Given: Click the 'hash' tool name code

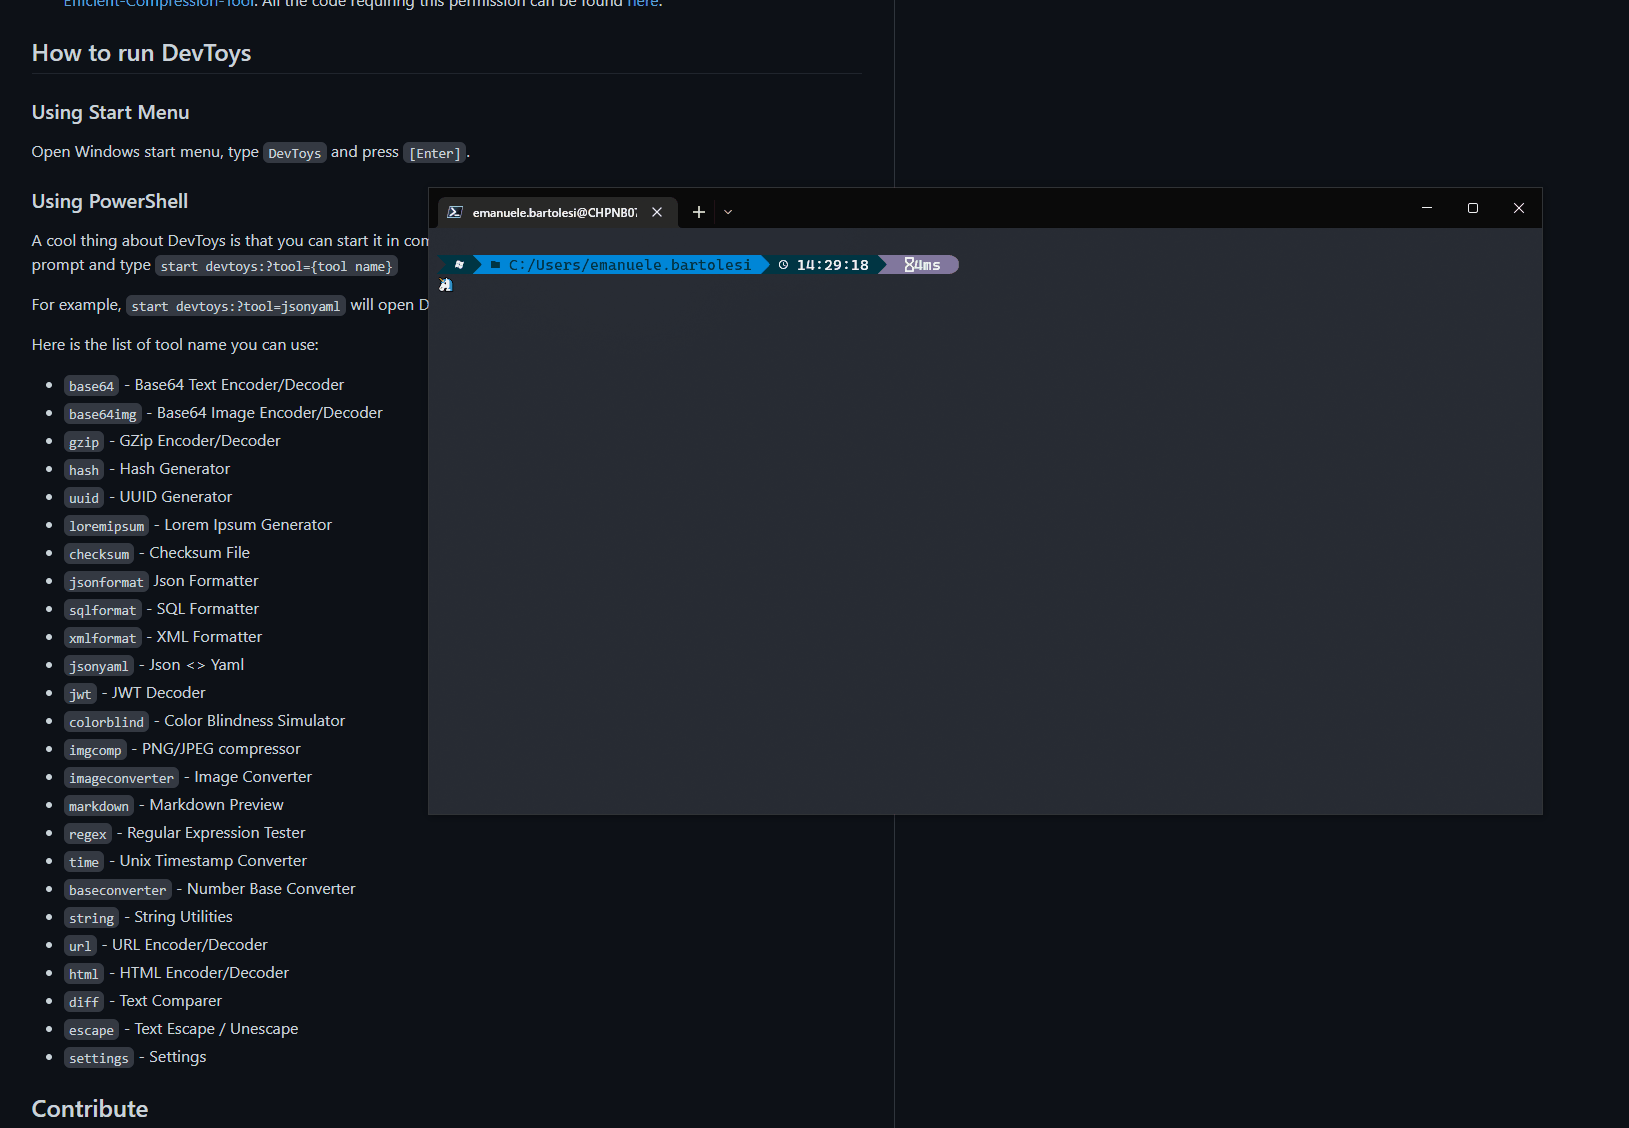Looking at the screenshot, I should coord(84,470).
